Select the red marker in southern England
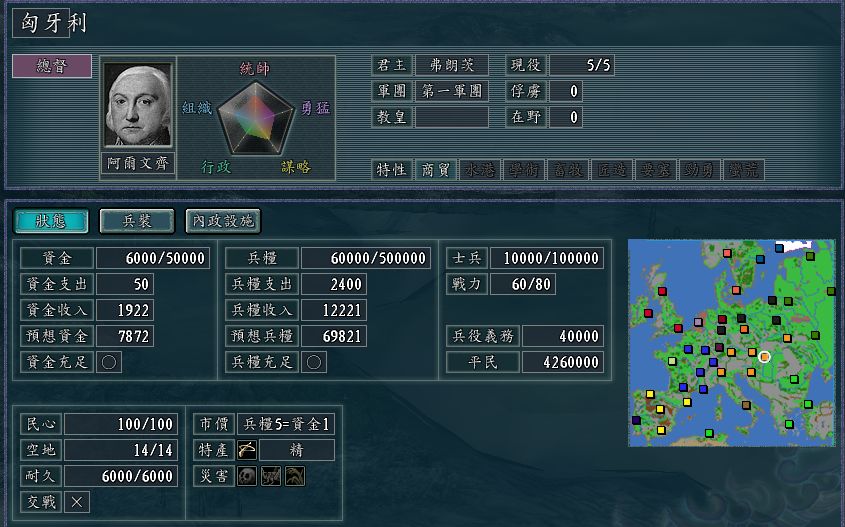This screenshot has height=527, width=845. click(x=678, y=328)
